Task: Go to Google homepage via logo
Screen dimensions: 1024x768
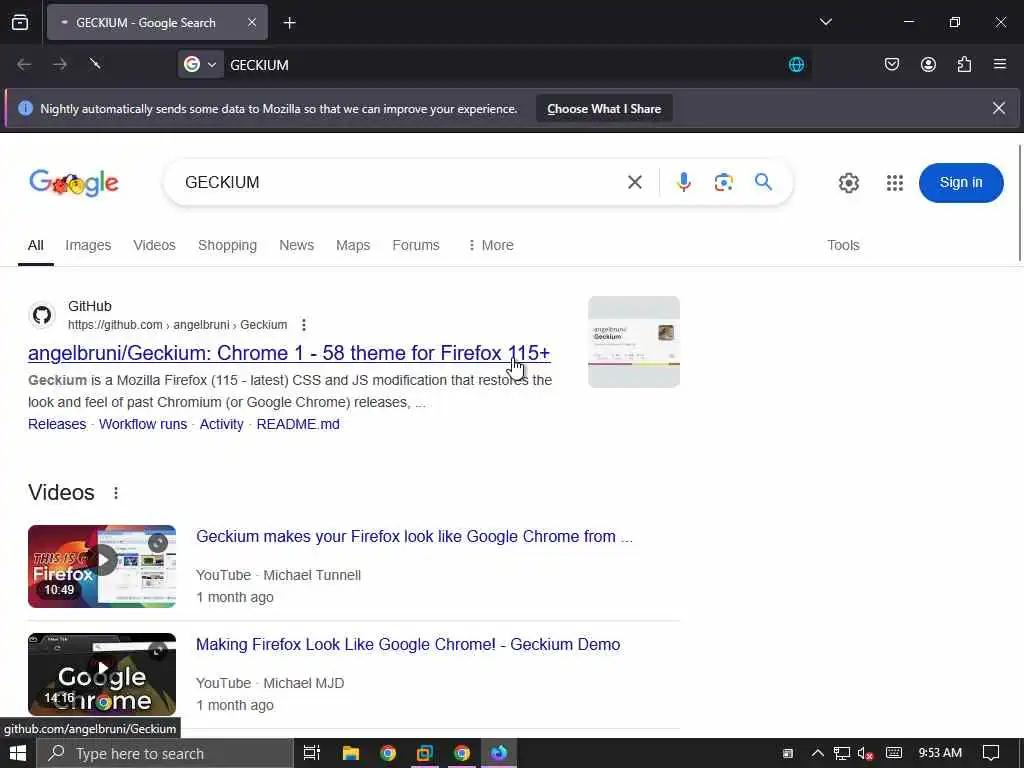Action: [x=74, y=183]
